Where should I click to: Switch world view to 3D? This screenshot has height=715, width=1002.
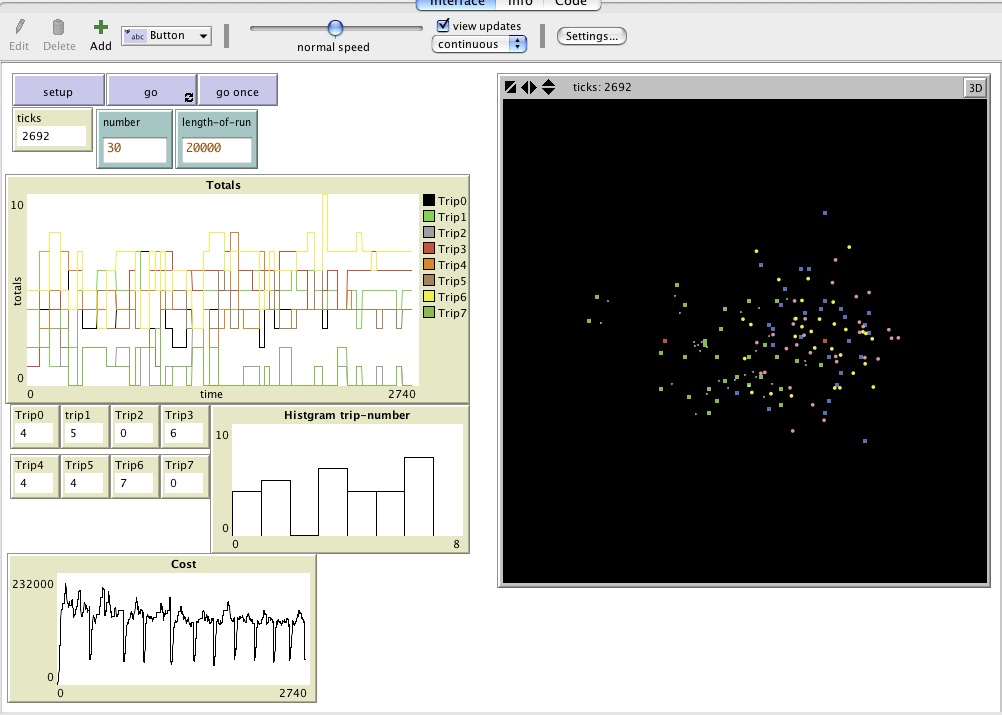tap(975, 88)
